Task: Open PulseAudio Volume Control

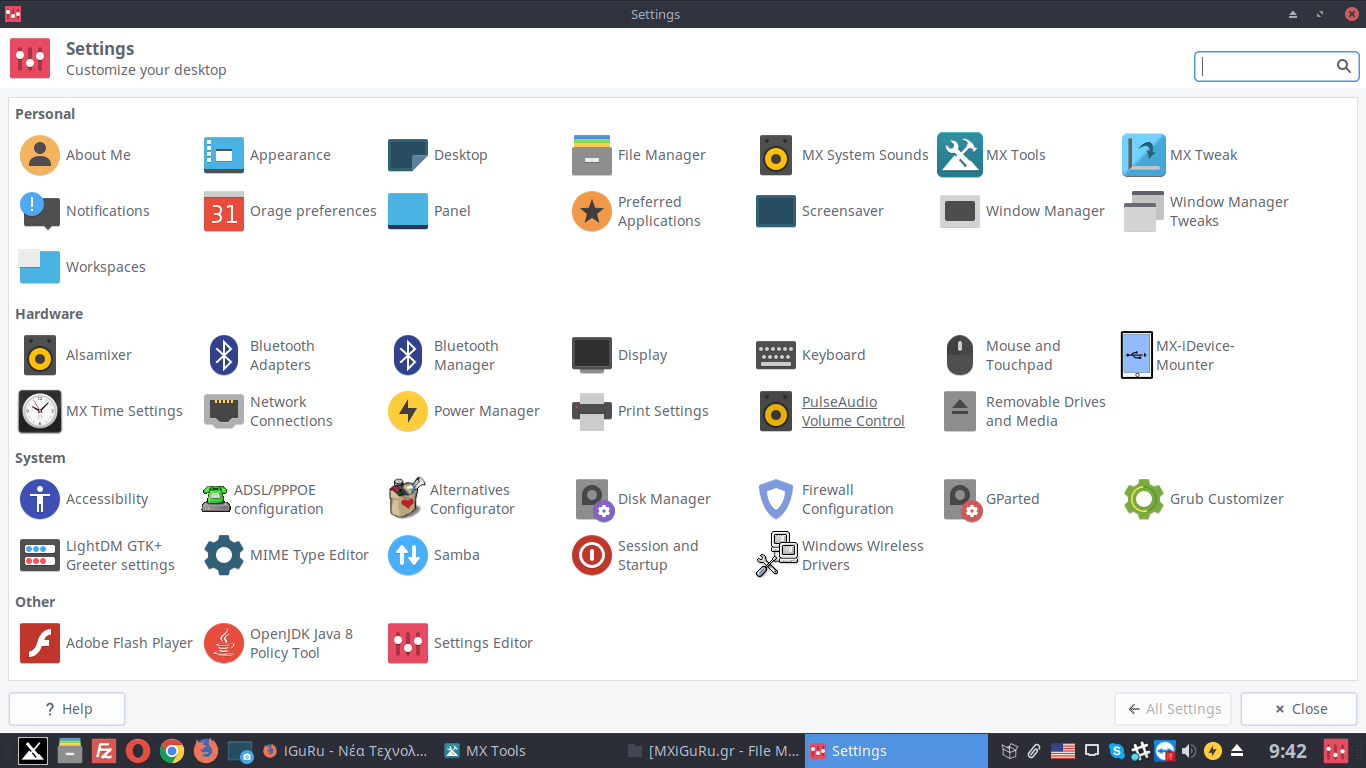Action: pyautogui.click(x=831, y=411)
